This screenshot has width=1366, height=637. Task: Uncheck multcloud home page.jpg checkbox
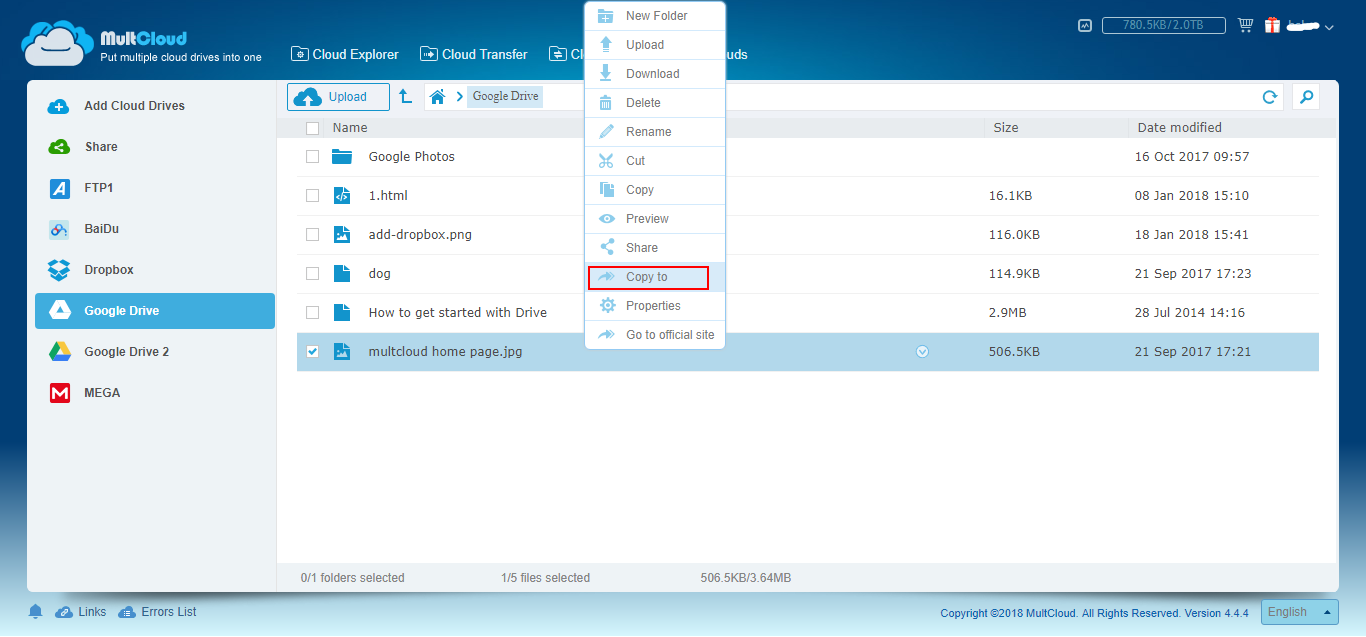[x=312, y=351]
